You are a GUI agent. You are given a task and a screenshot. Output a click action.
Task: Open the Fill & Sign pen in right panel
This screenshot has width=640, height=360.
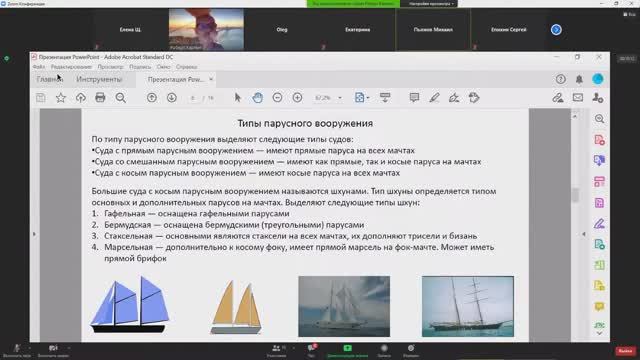tap(600, 224)
